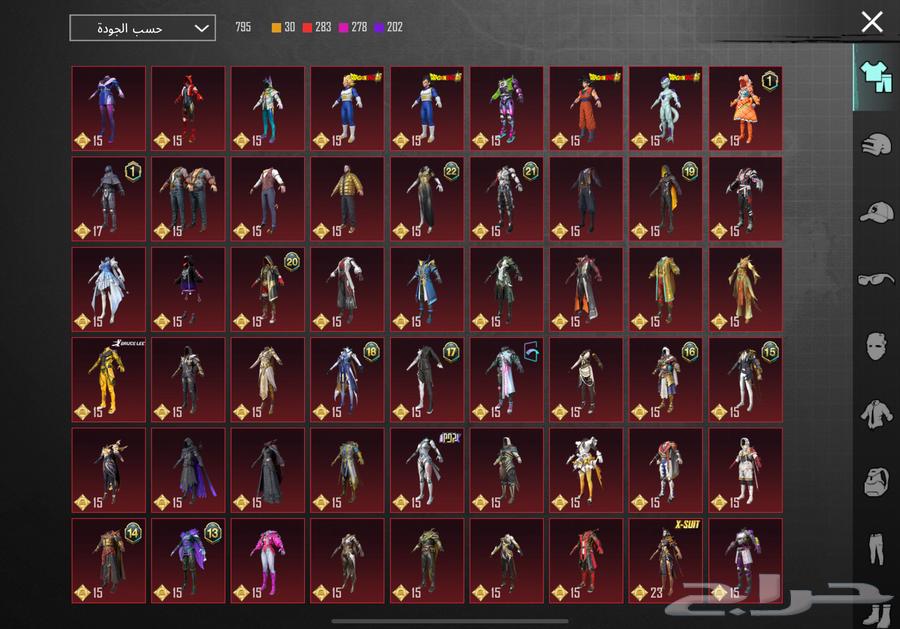Tap the number 17 badge on black outfit
This screenshot has height=629, width=900.
[451, 352]
